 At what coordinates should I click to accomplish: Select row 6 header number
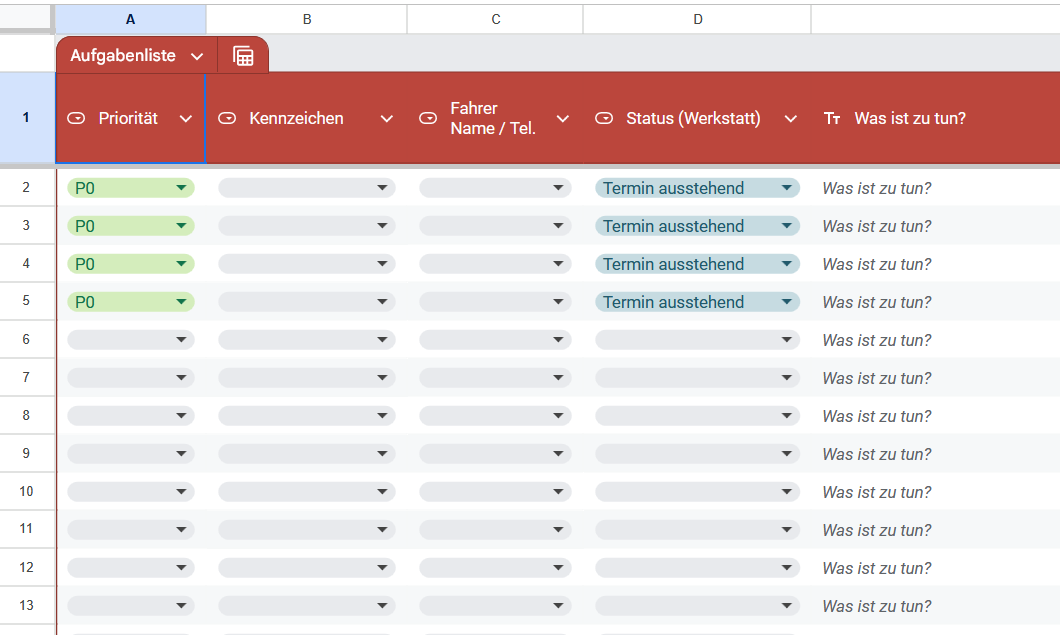click(26, 339)
